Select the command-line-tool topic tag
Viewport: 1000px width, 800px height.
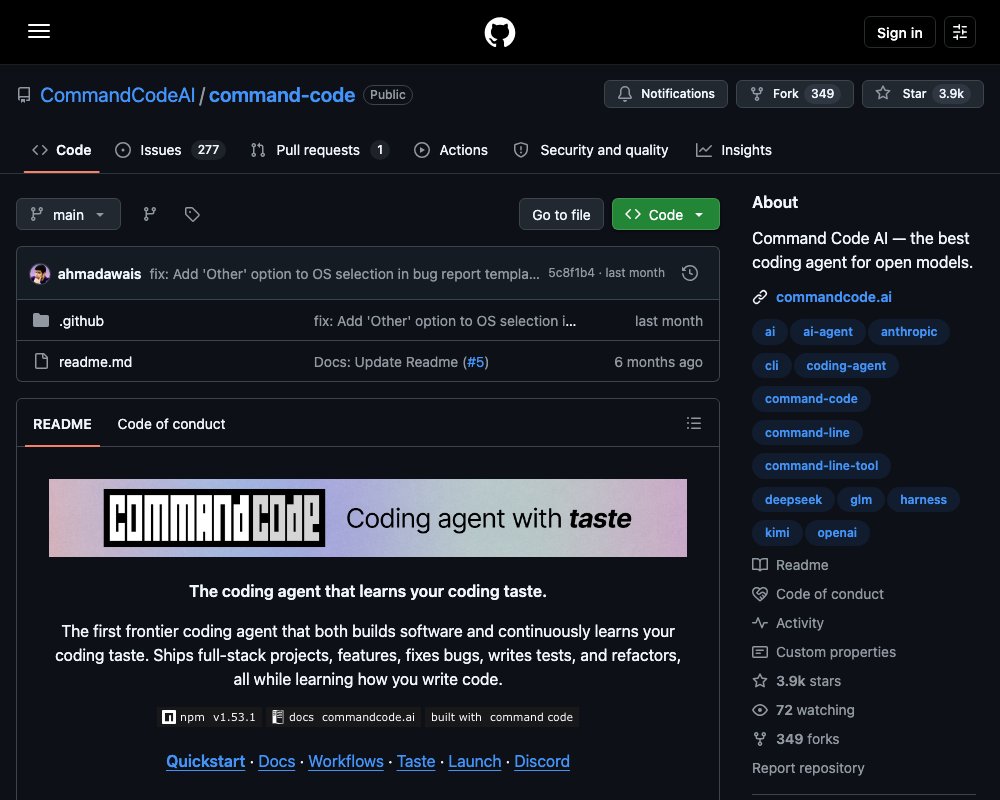[821, 466]
